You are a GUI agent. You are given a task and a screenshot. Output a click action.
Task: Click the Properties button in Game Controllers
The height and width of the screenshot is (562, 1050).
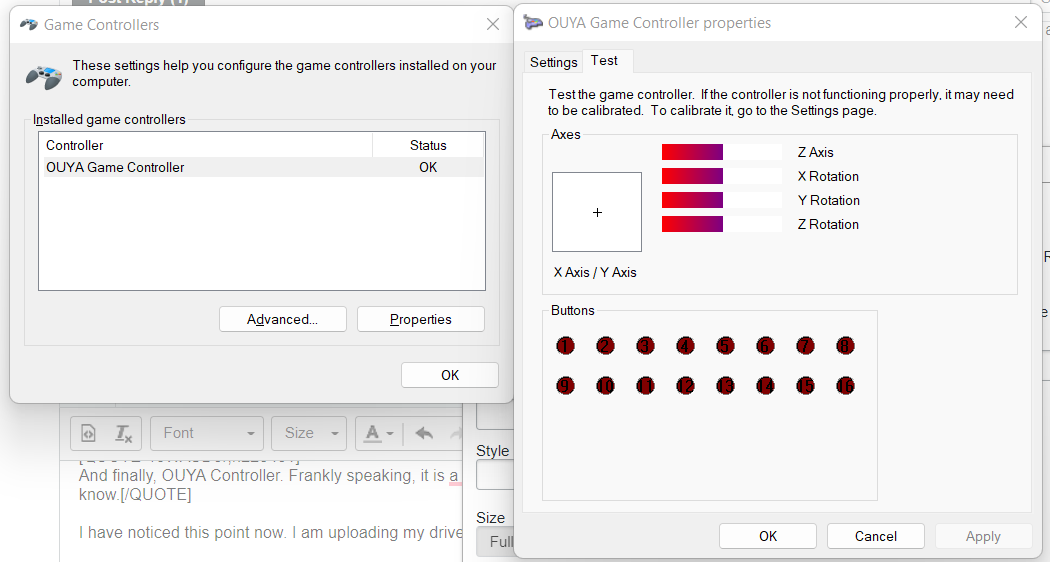[421, 320]
